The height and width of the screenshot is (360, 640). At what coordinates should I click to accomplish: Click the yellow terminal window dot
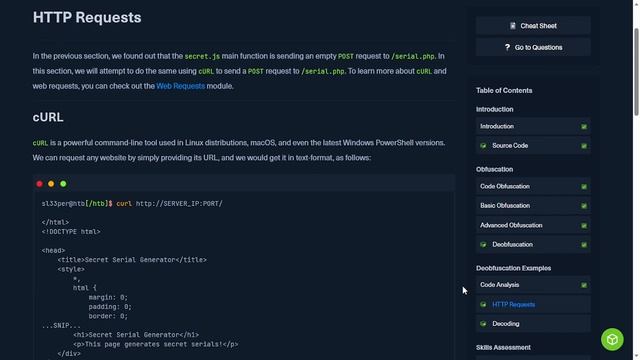tap(51, 184)
